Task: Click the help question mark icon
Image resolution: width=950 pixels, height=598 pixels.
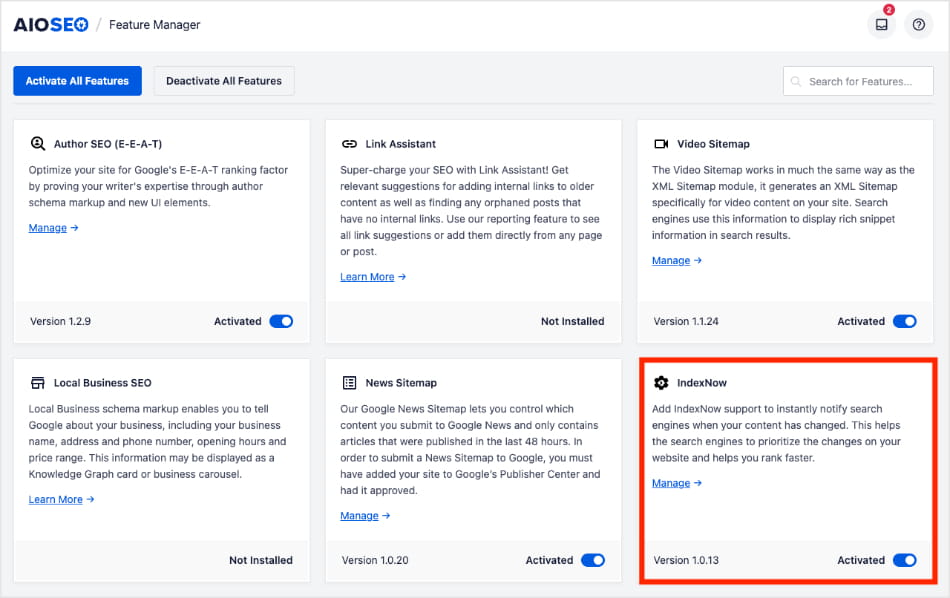Action: (x=918, y=25)
